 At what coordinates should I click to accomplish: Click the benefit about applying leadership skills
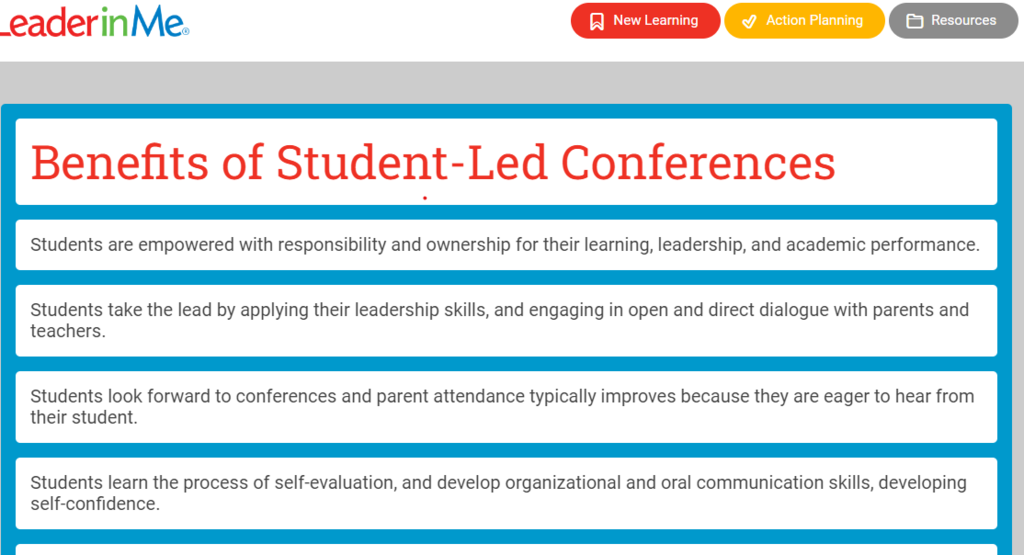click(506, 321)
